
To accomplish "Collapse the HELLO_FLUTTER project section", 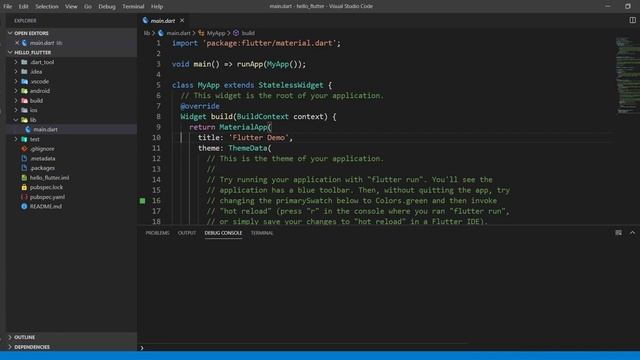I will pos(10,53).
